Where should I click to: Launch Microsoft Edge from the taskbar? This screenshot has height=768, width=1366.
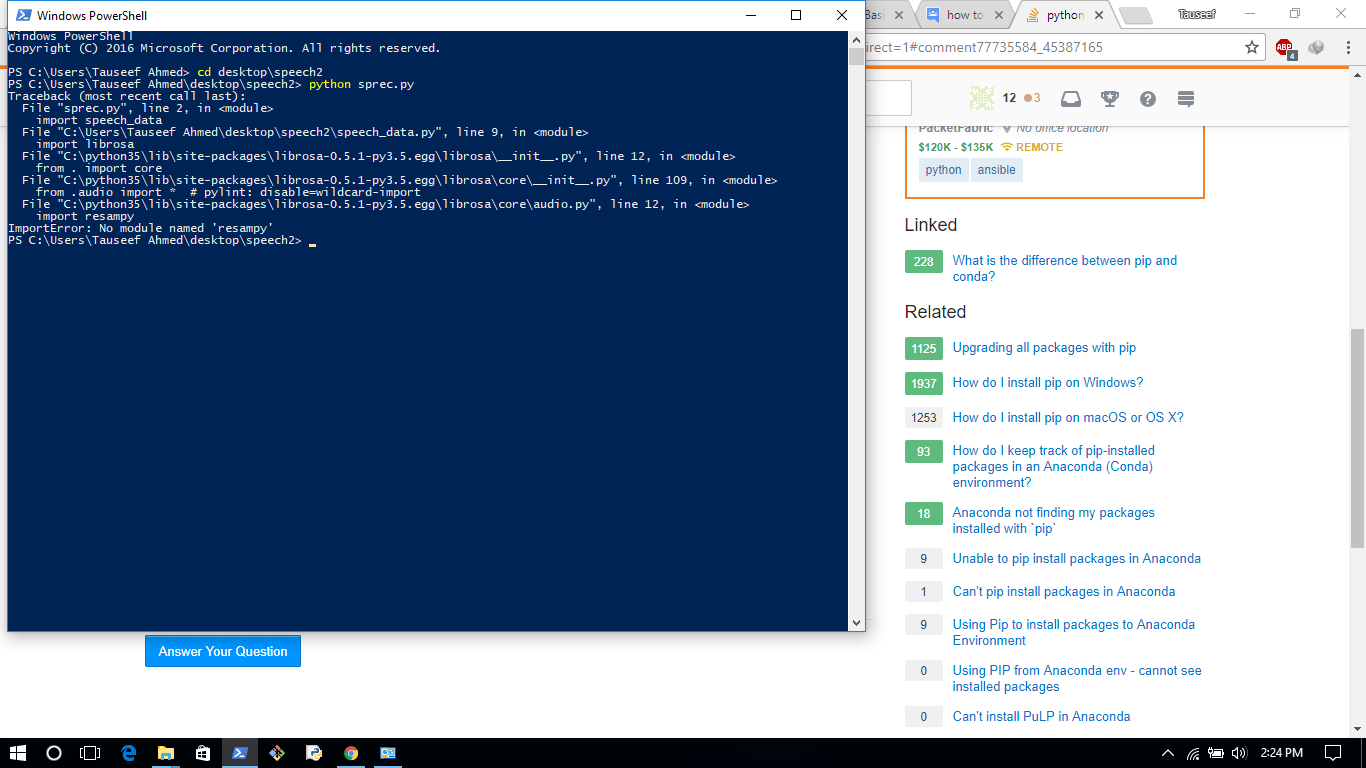click(128, 753)
